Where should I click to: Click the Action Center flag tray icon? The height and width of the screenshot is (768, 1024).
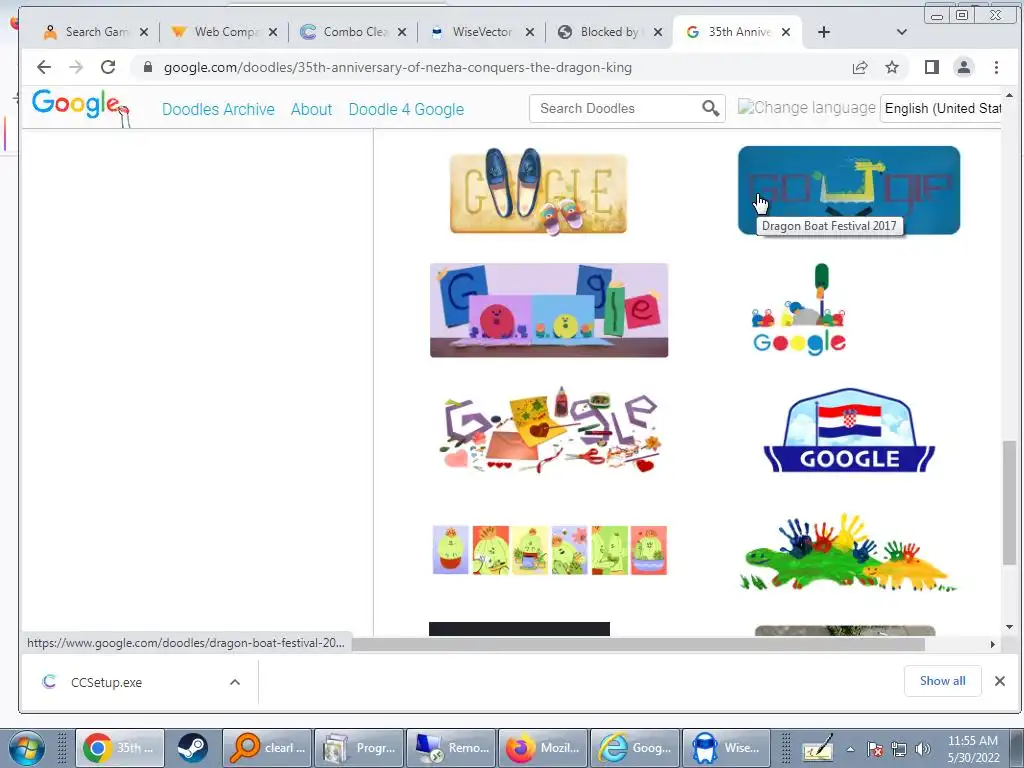tap(875, 750)
